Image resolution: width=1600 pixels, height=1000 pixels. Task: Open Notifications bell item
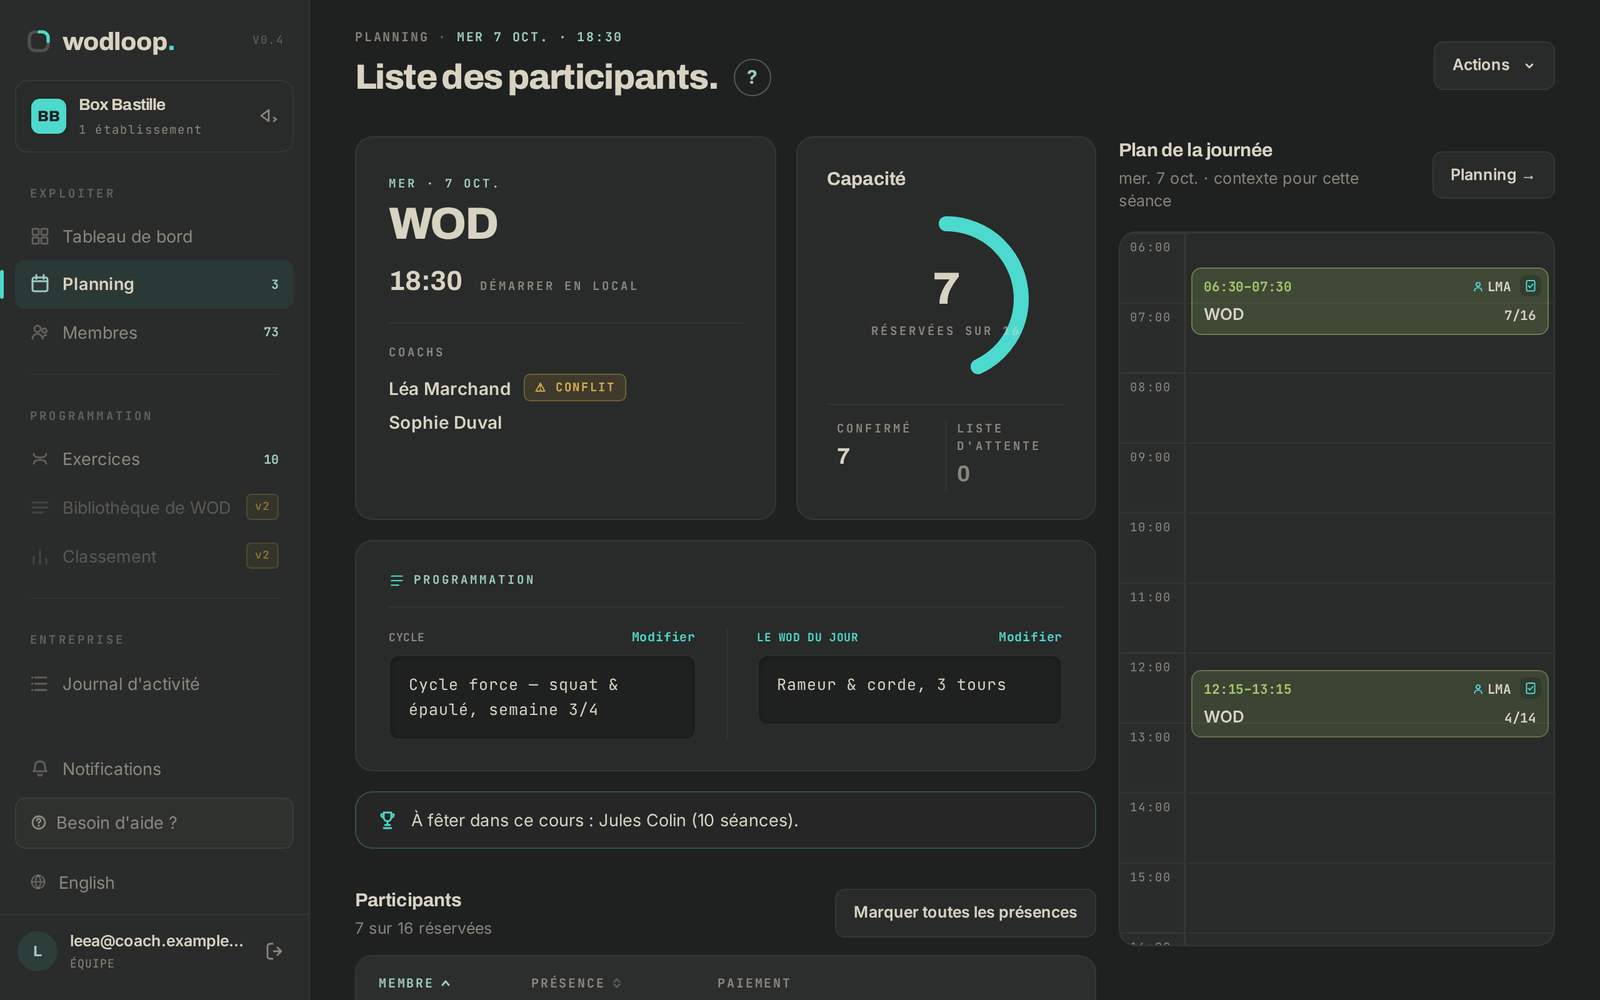click(154, 769)
